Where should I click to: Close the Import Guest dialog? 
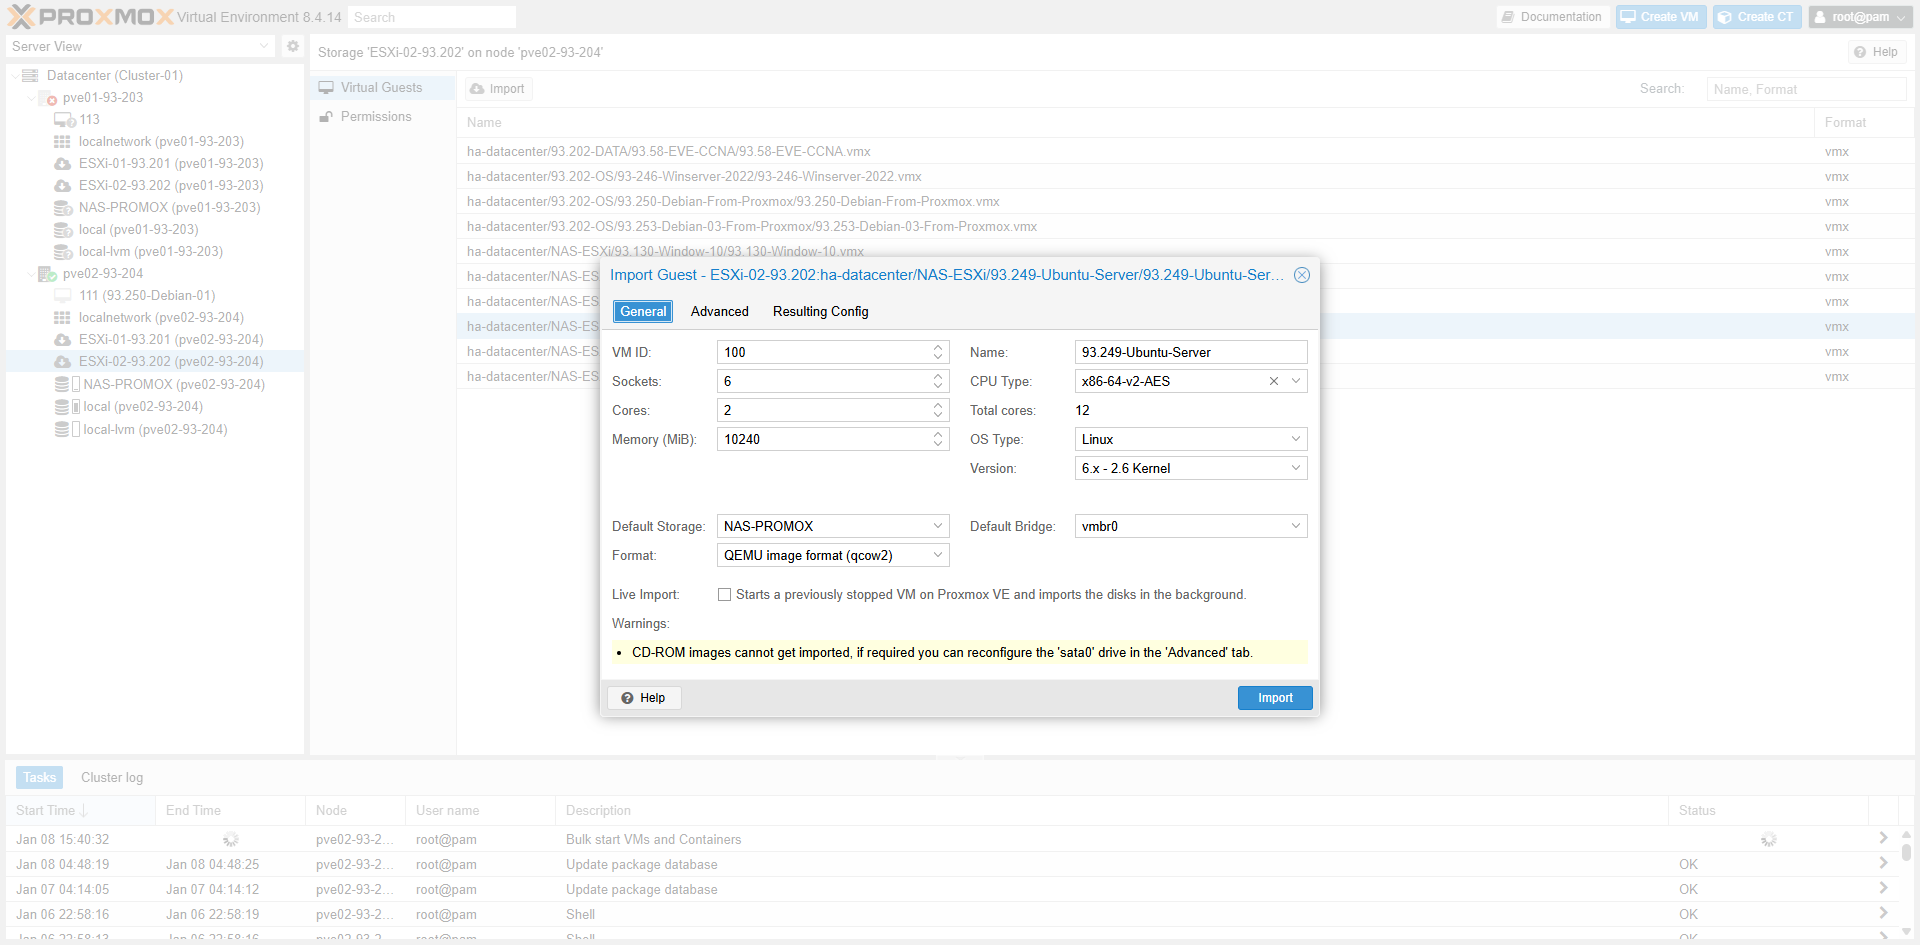pos(1301,275)
